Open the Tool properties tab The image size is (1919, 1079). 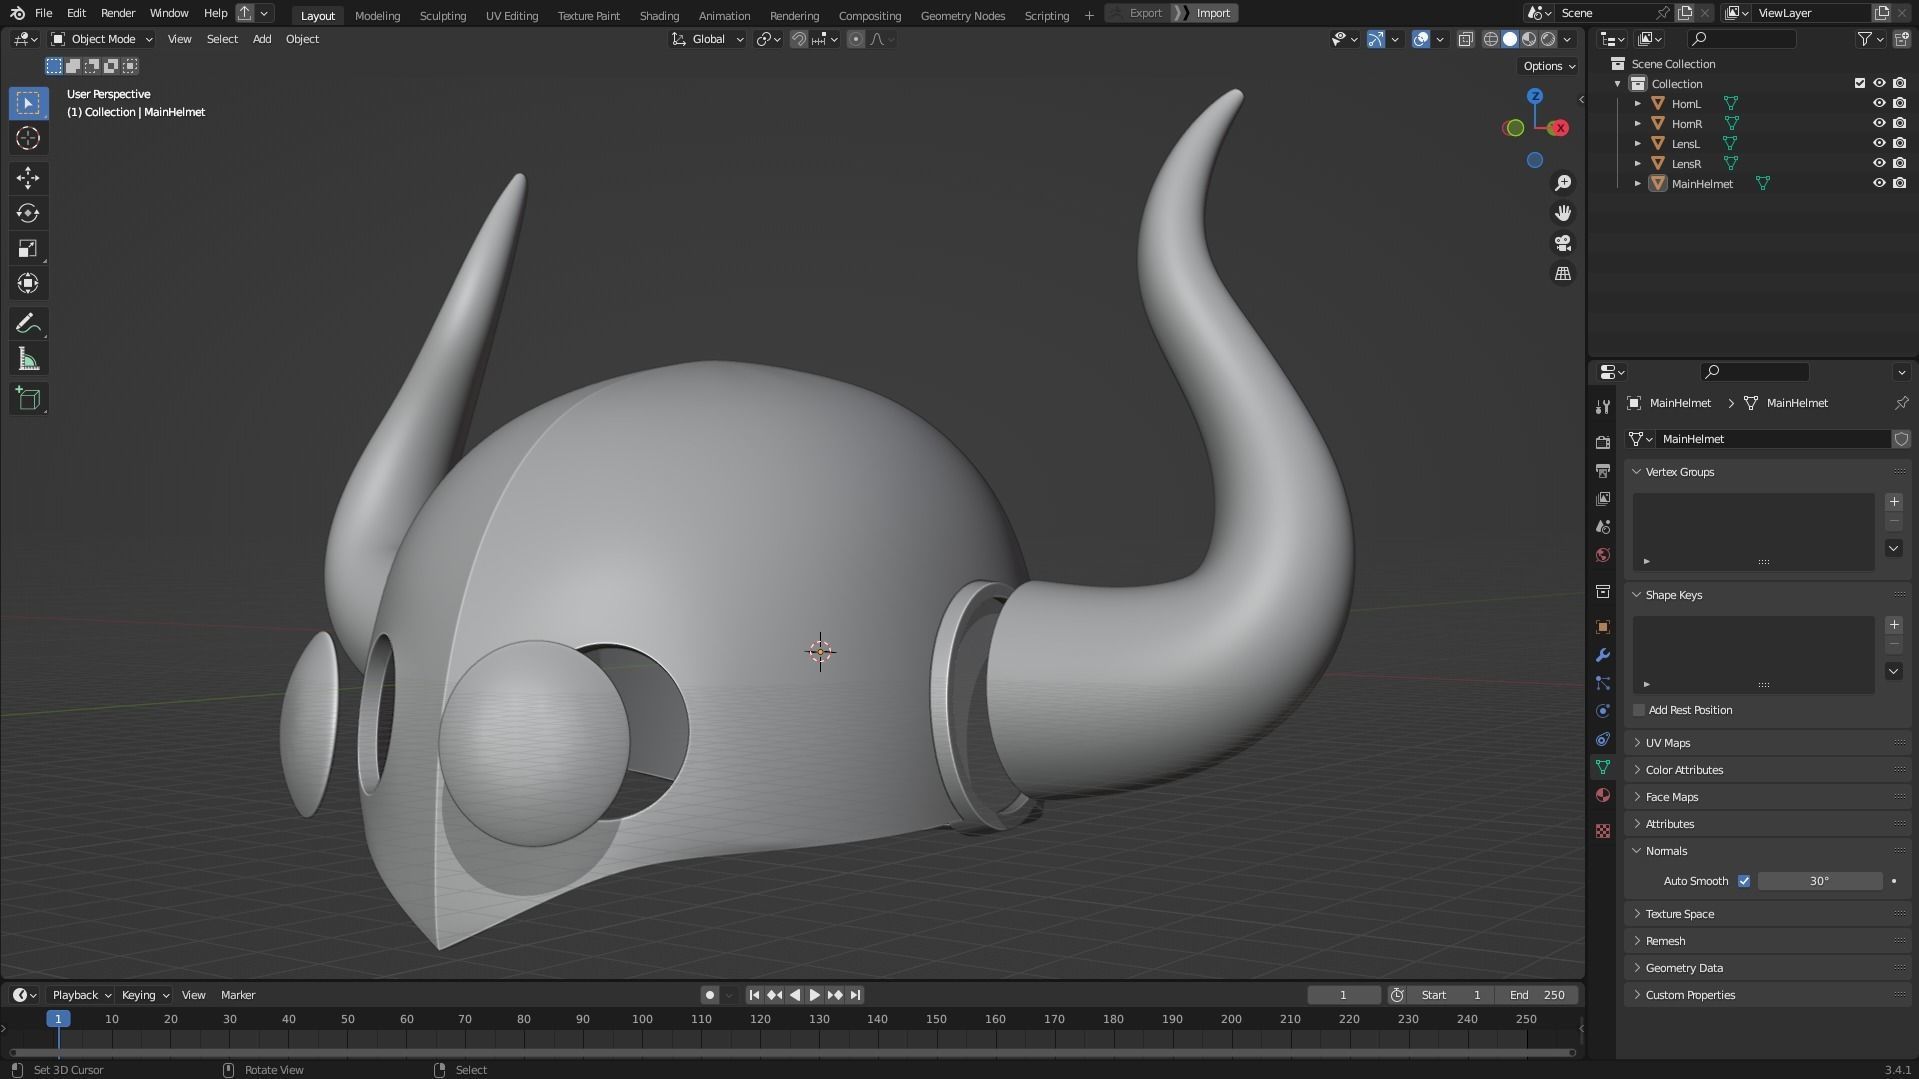pyautogui.click(x=1603, y=406)
